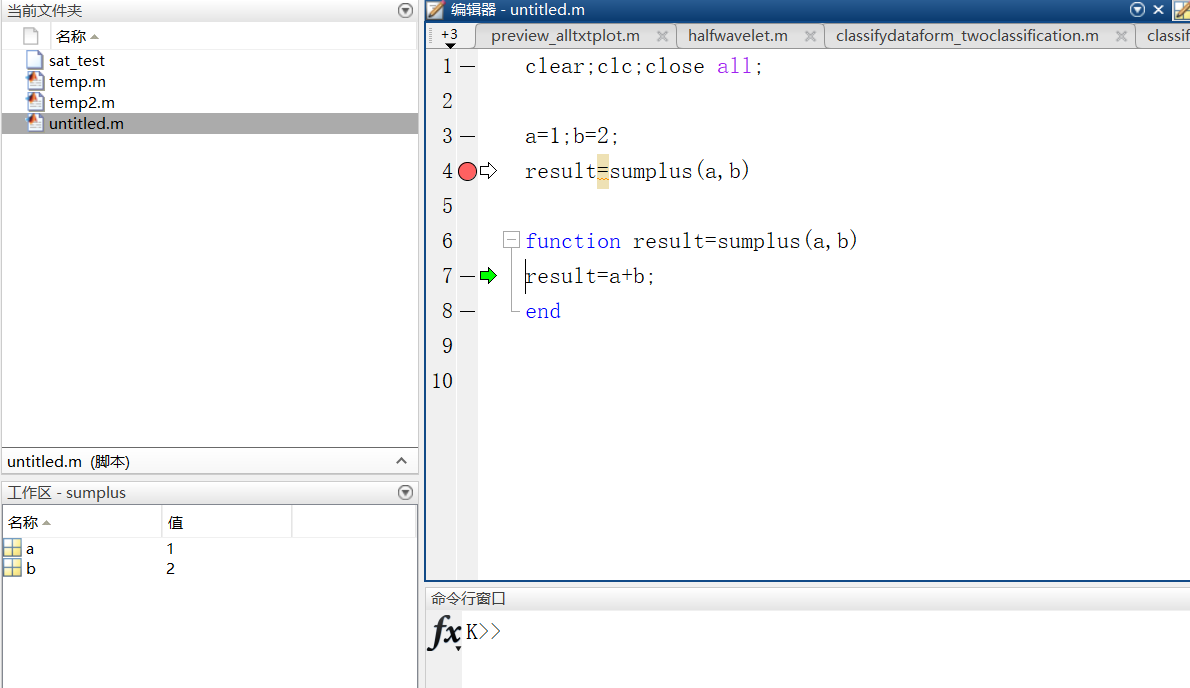Open the current folder panel actions dropdown
Viewport: 1190px width, 688px height.
(405, 11)
